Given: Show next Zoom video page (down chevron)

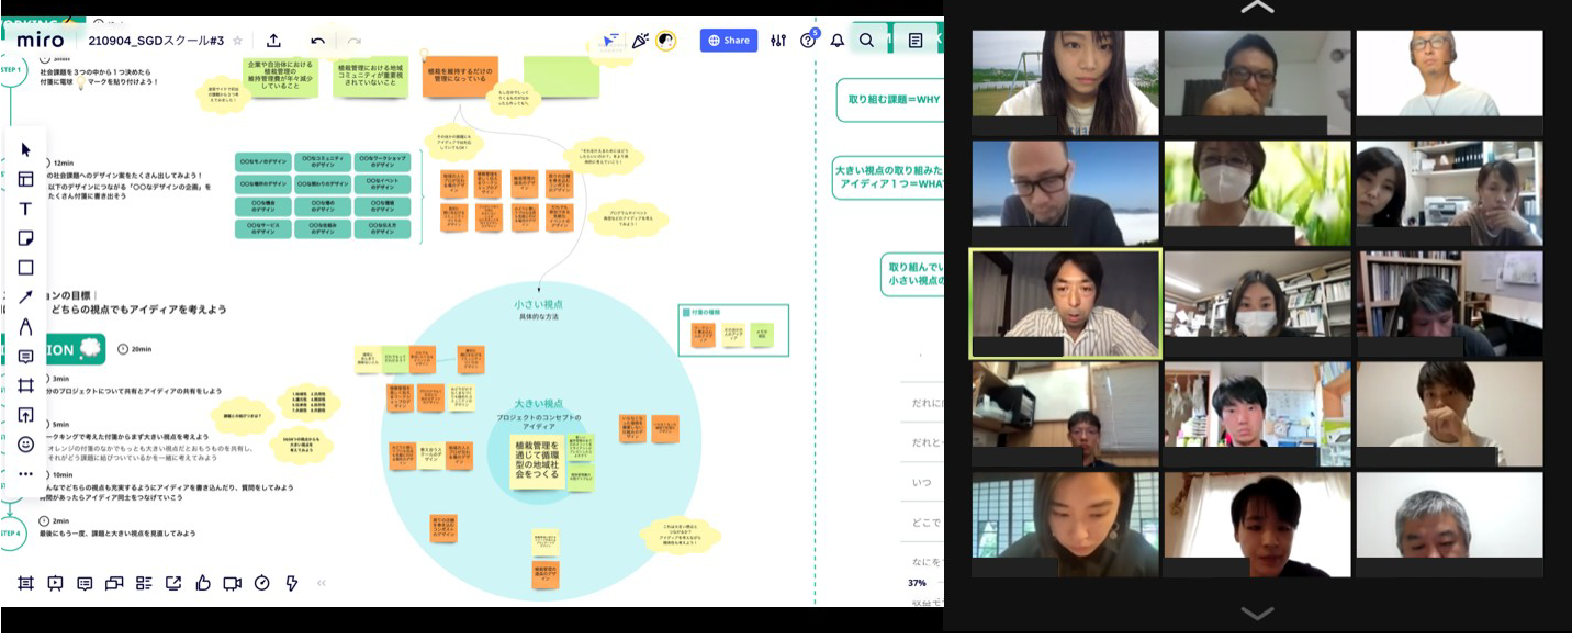Looking at the screenshot, I should pyautogui.click(x=1257, y=612).
